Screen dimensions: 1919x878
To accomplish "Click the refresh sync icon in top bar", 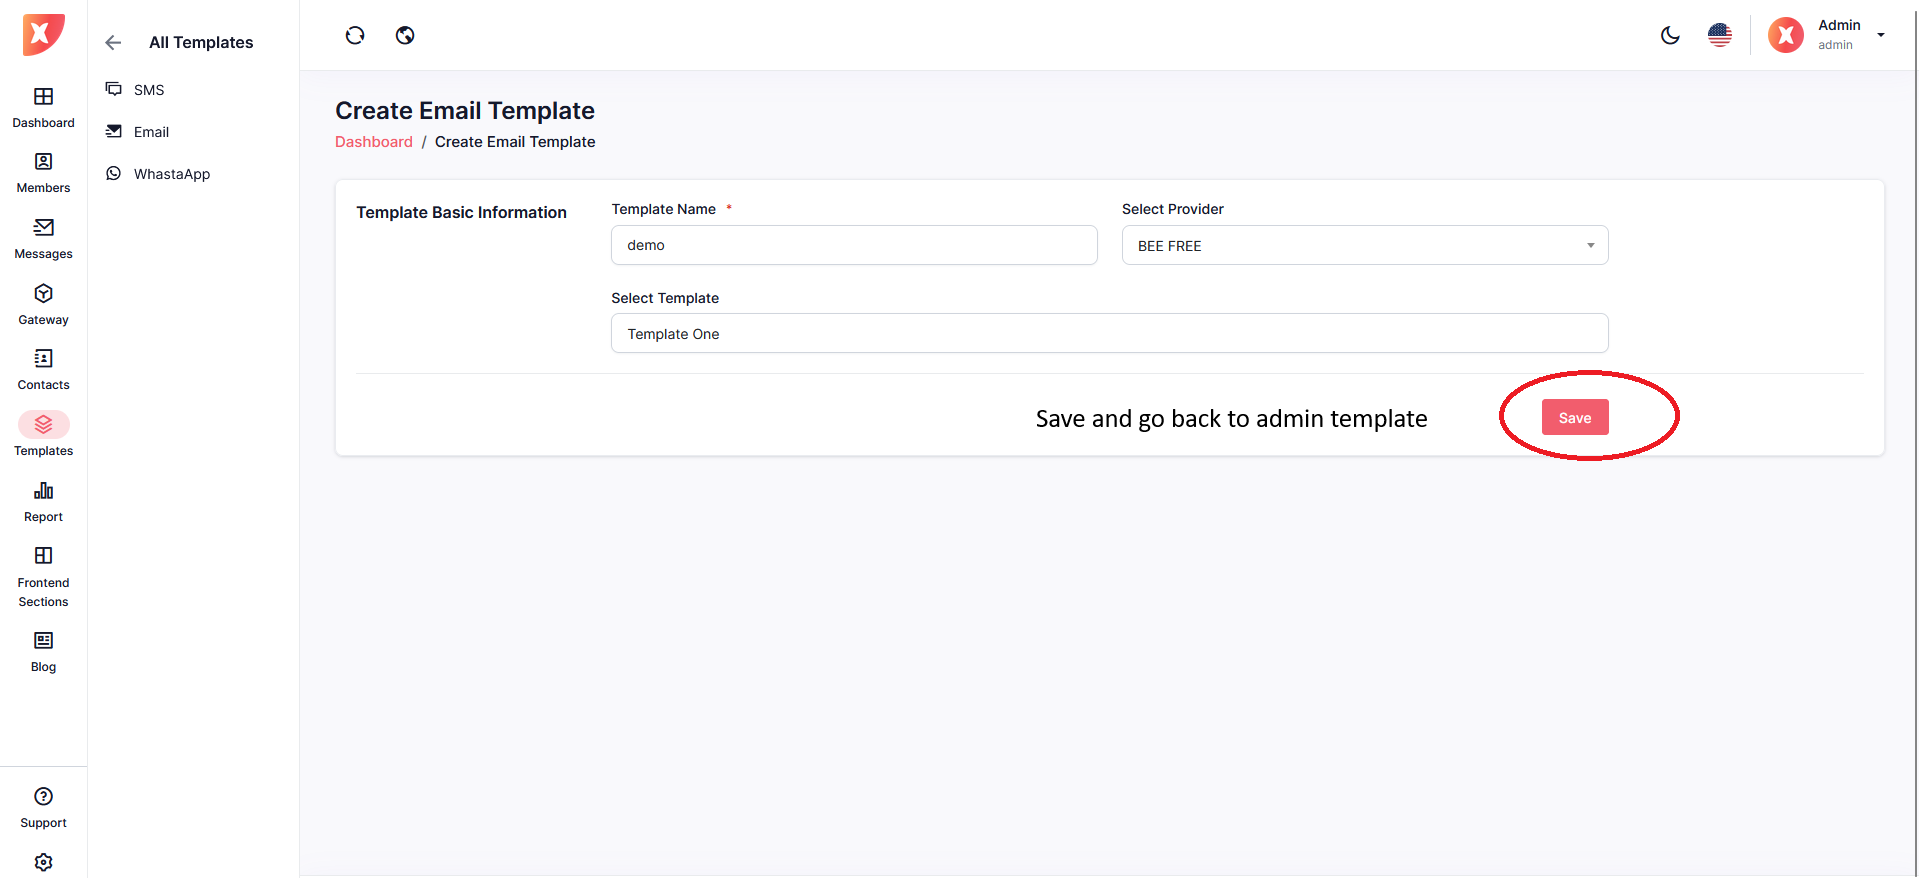I will pos(355,36).
